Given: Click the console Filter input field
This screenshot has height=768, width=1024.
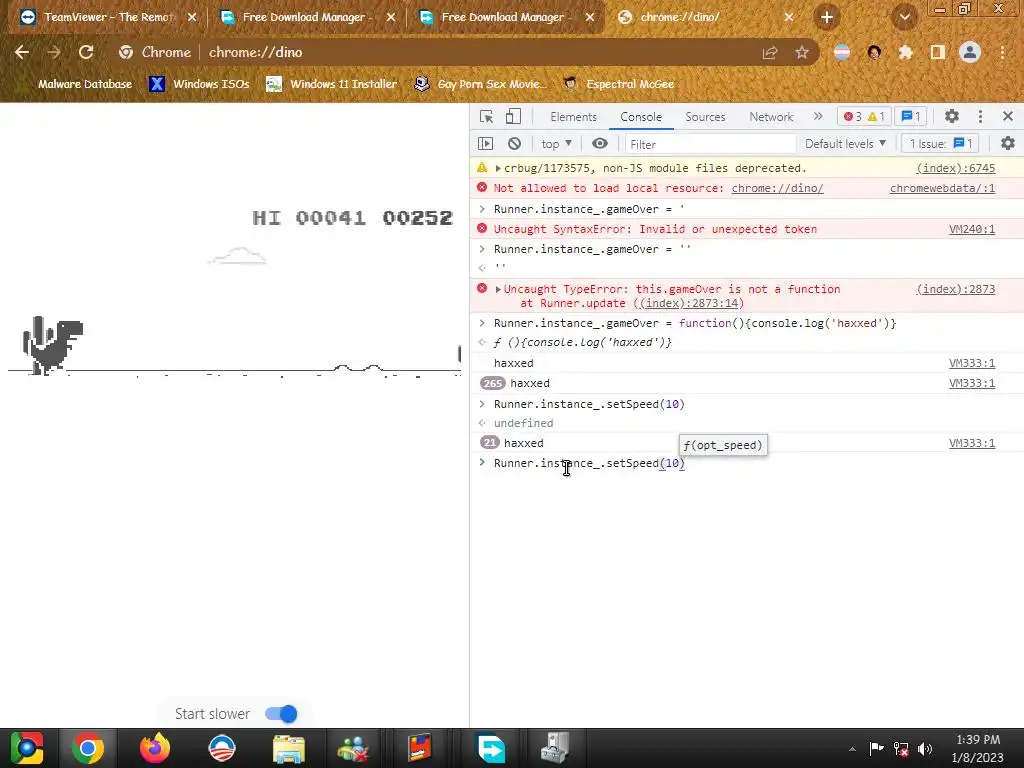Looking at the screenshot, I should (710, 144).
